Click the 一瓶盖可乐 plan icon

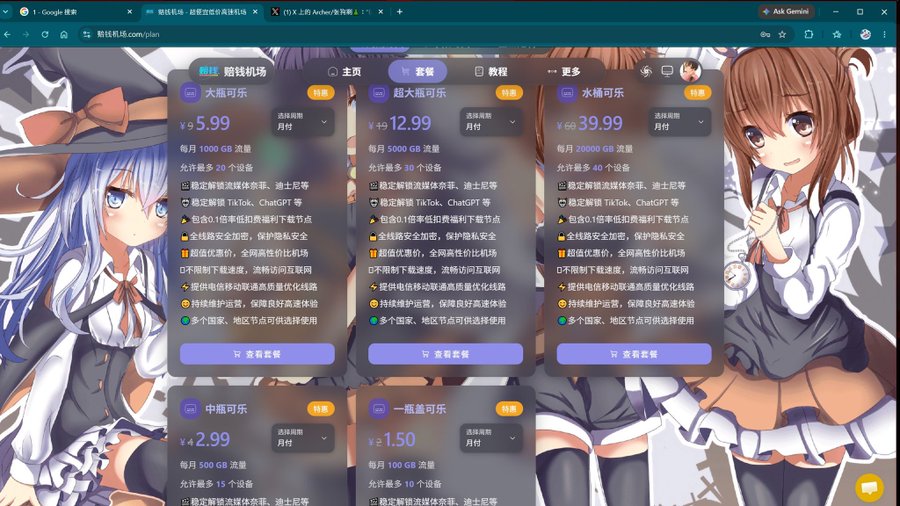[378, 409]
